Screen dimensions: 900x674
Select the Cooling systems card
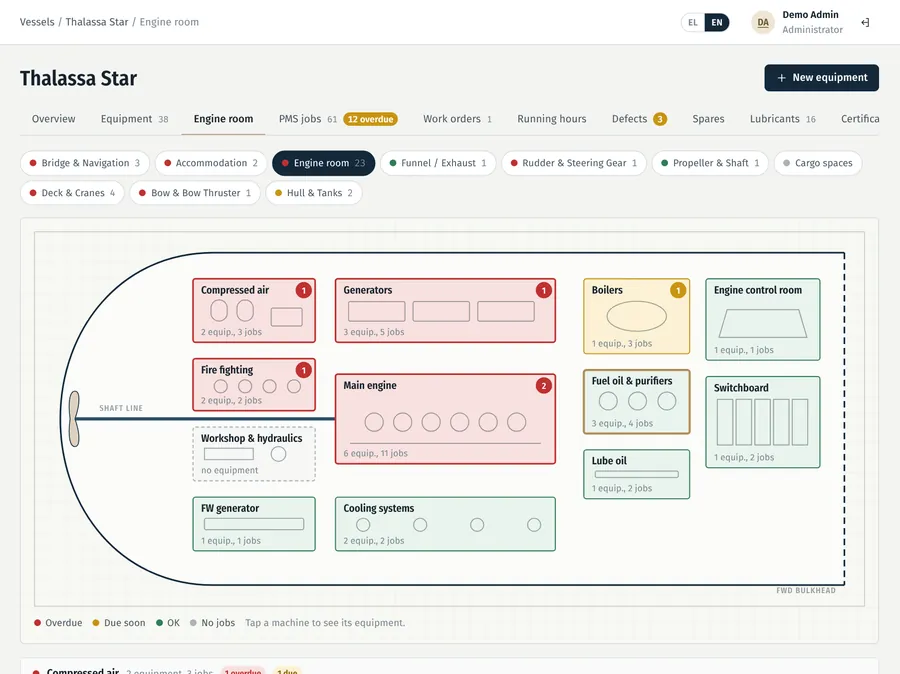point(445,524)
